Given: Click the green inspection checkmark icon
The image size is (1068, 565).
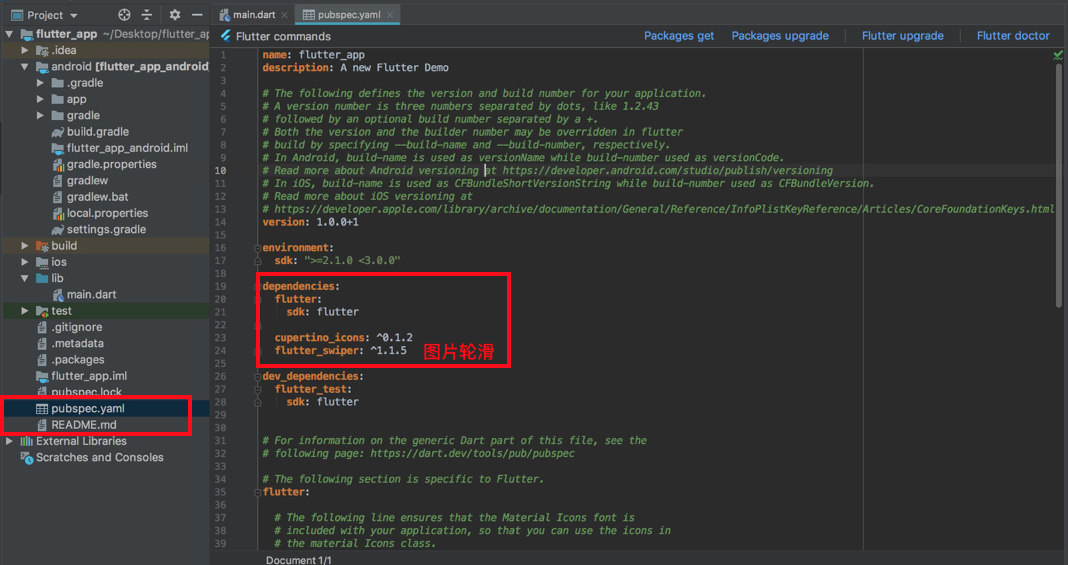Looking at the screenshot, I should [1058, 55].
